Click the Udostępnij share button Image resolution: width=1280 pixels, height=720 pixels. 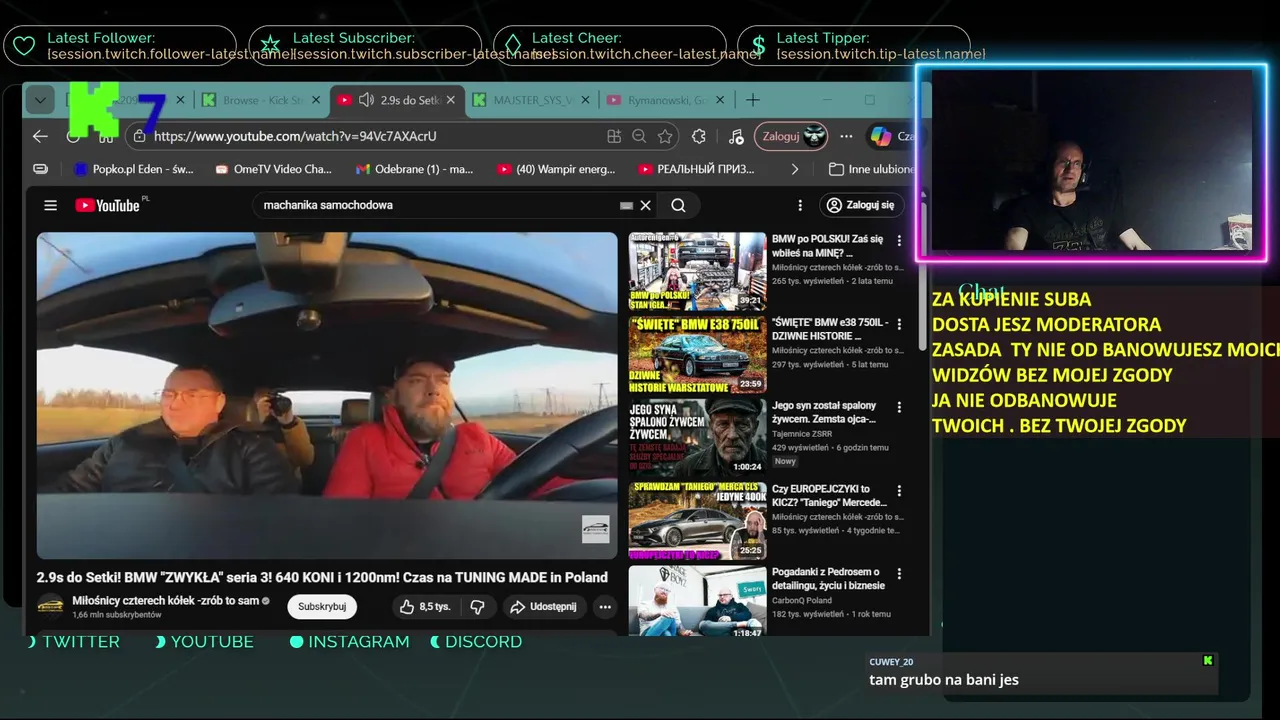tap(543, 606)
